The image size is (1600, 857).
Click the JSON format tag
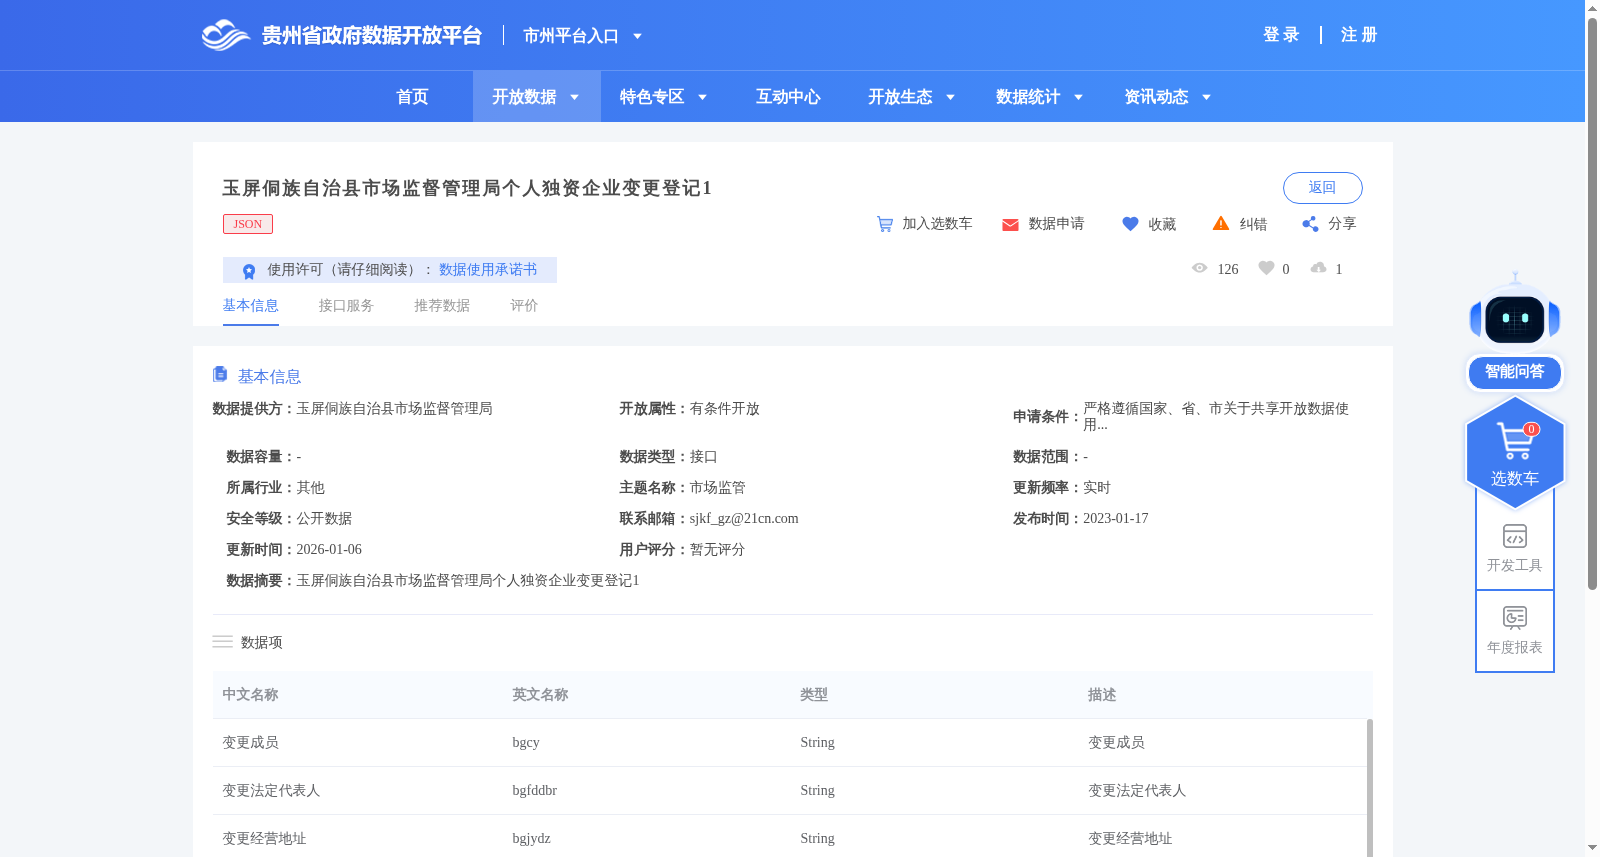(x=248, y=224)
